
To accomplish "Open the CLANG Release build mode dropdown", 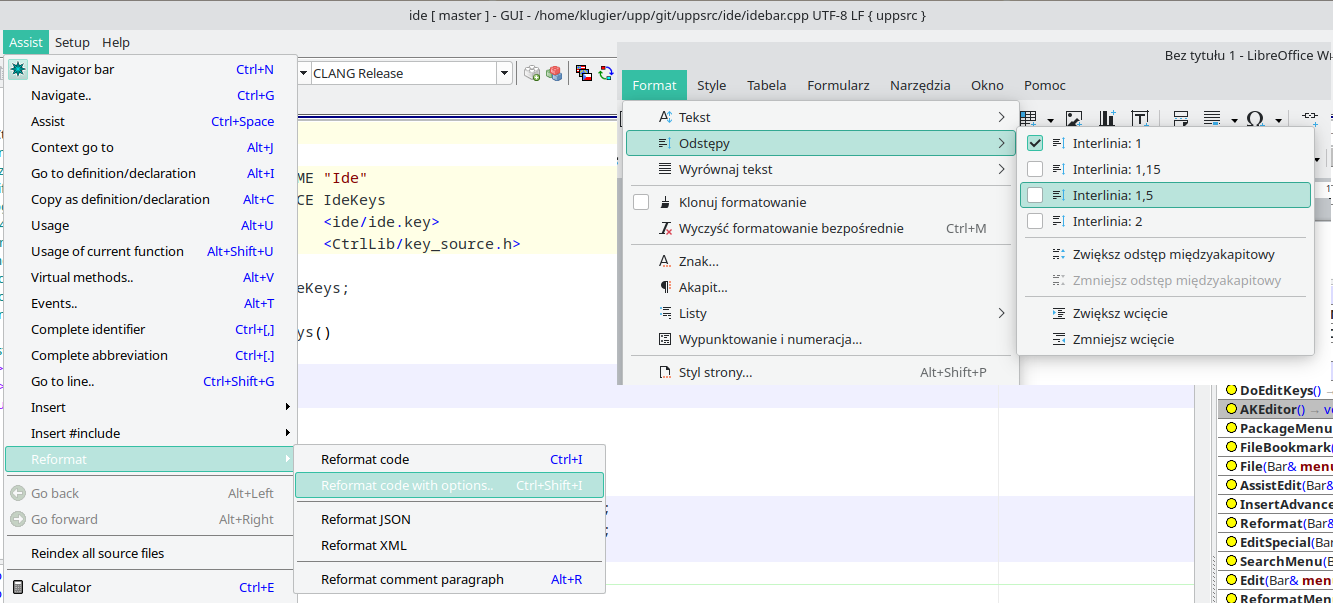I will [x=505, y=73].
